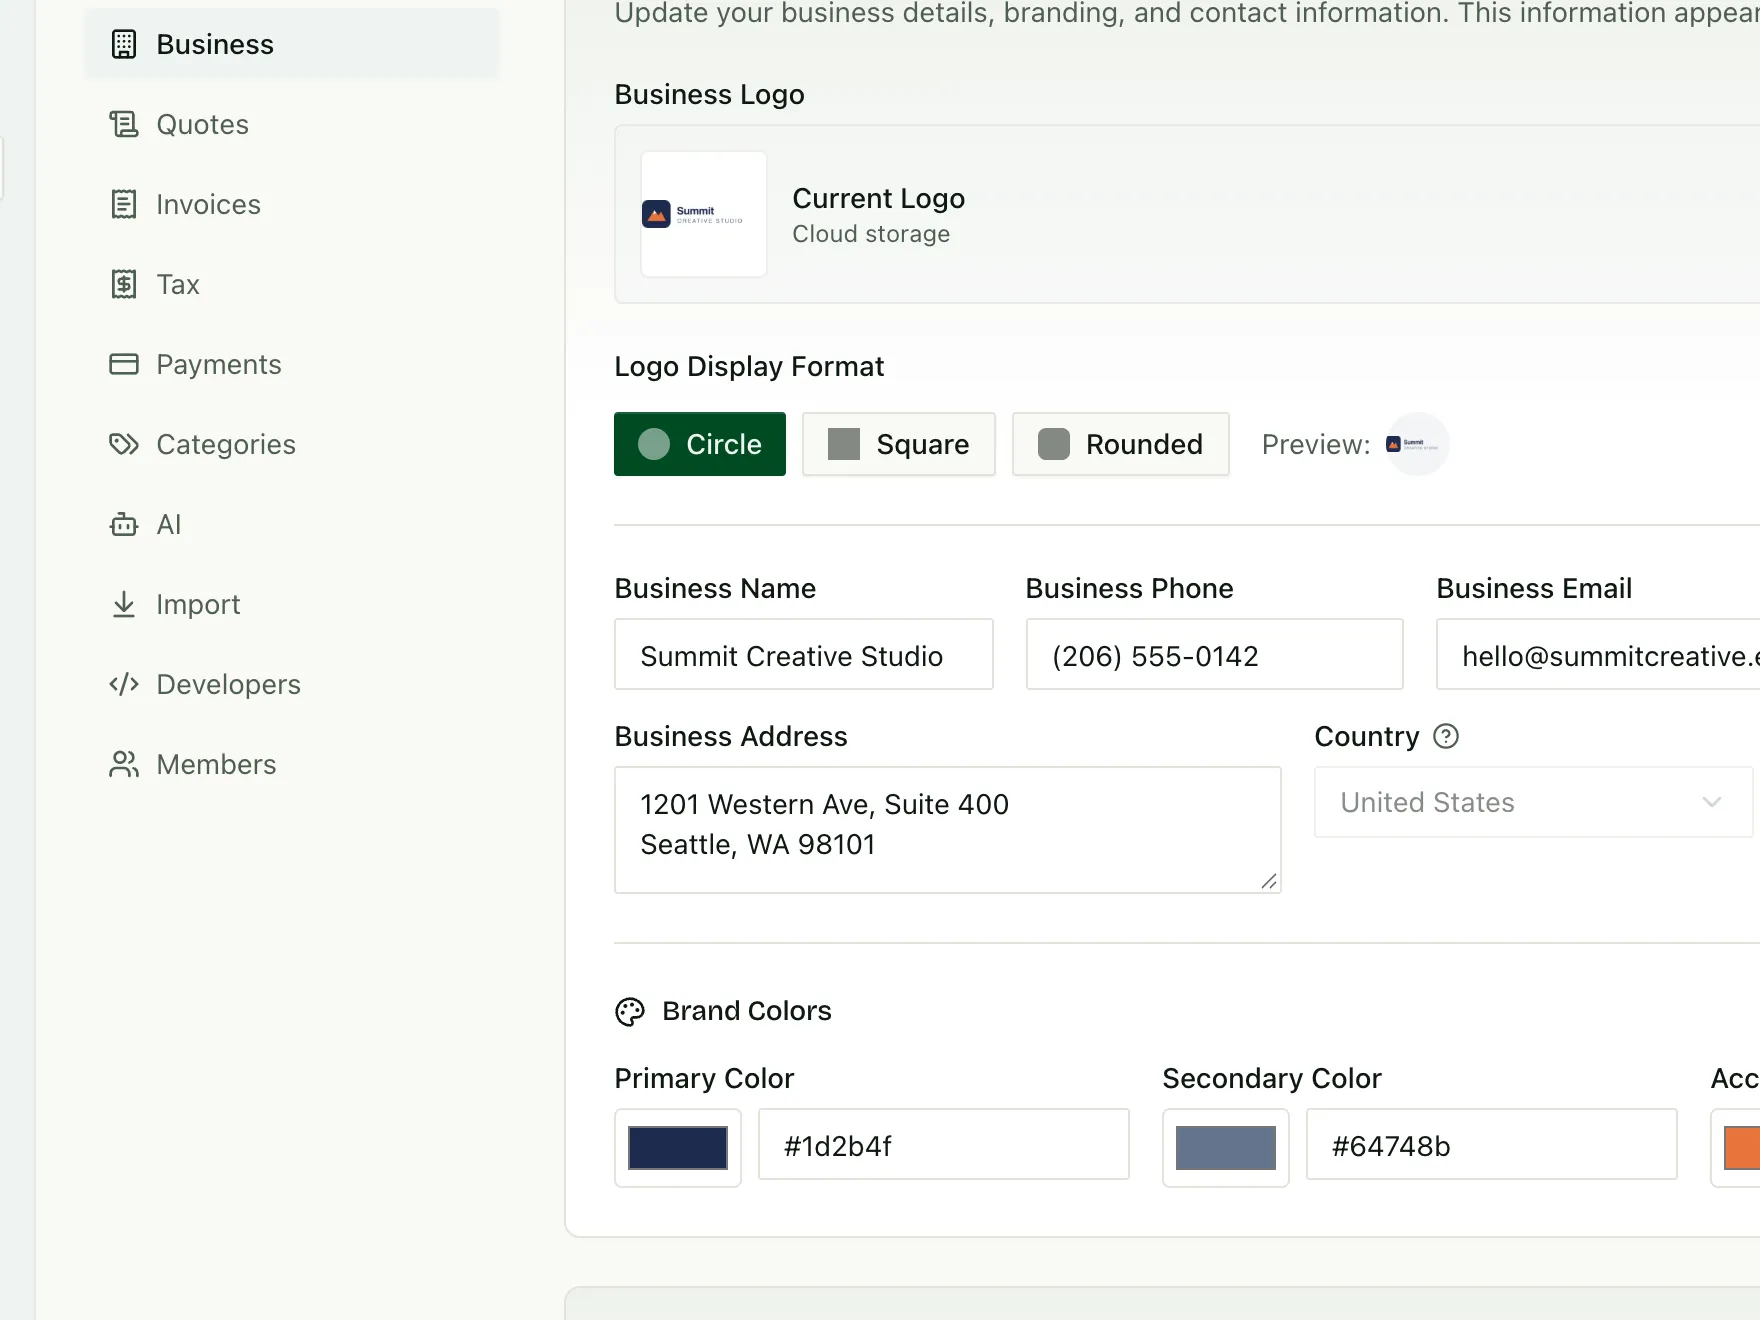This screenshot has height=1320, width=1760.
Task: Click the Business building icon in sidebar
Action: [x=124, y=44]
